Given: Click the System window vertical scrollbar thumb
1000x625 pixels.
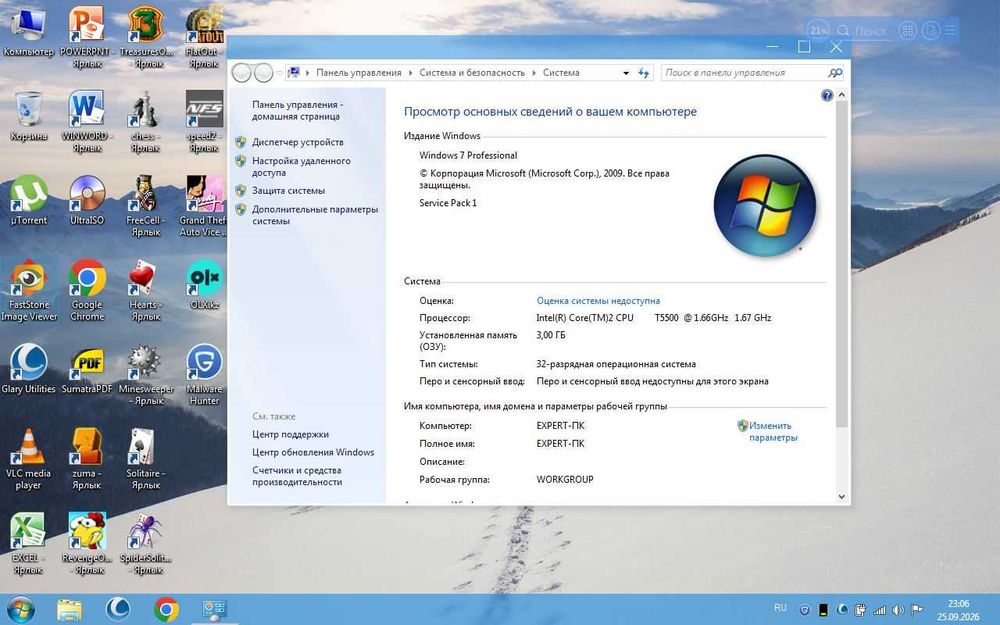Looking at the screenshot, I should (842, 263).
